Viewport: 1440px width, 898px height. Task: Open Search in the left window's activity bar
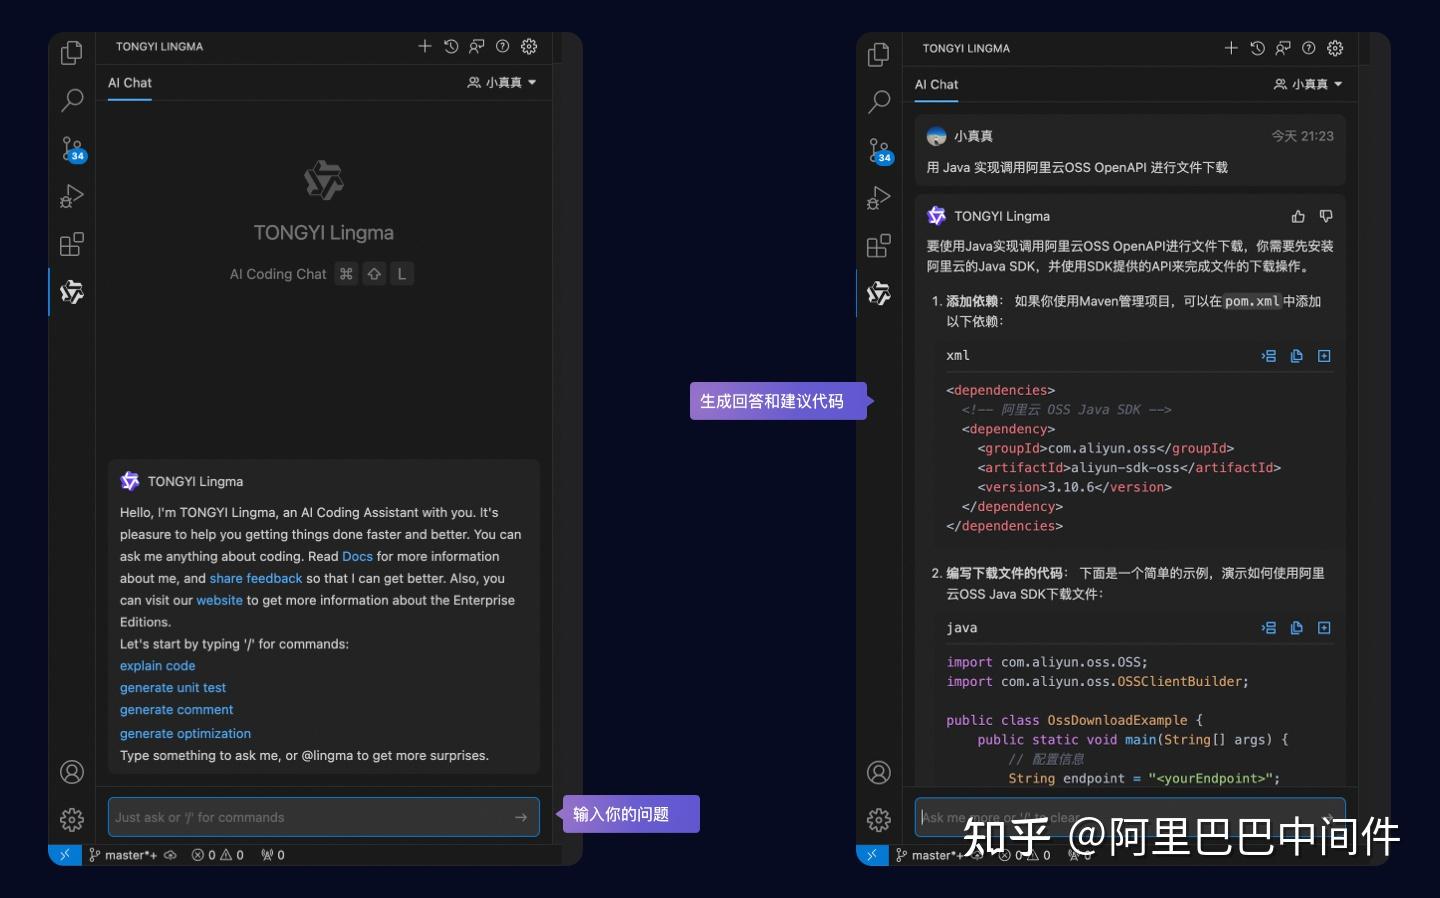click(72, 100)
